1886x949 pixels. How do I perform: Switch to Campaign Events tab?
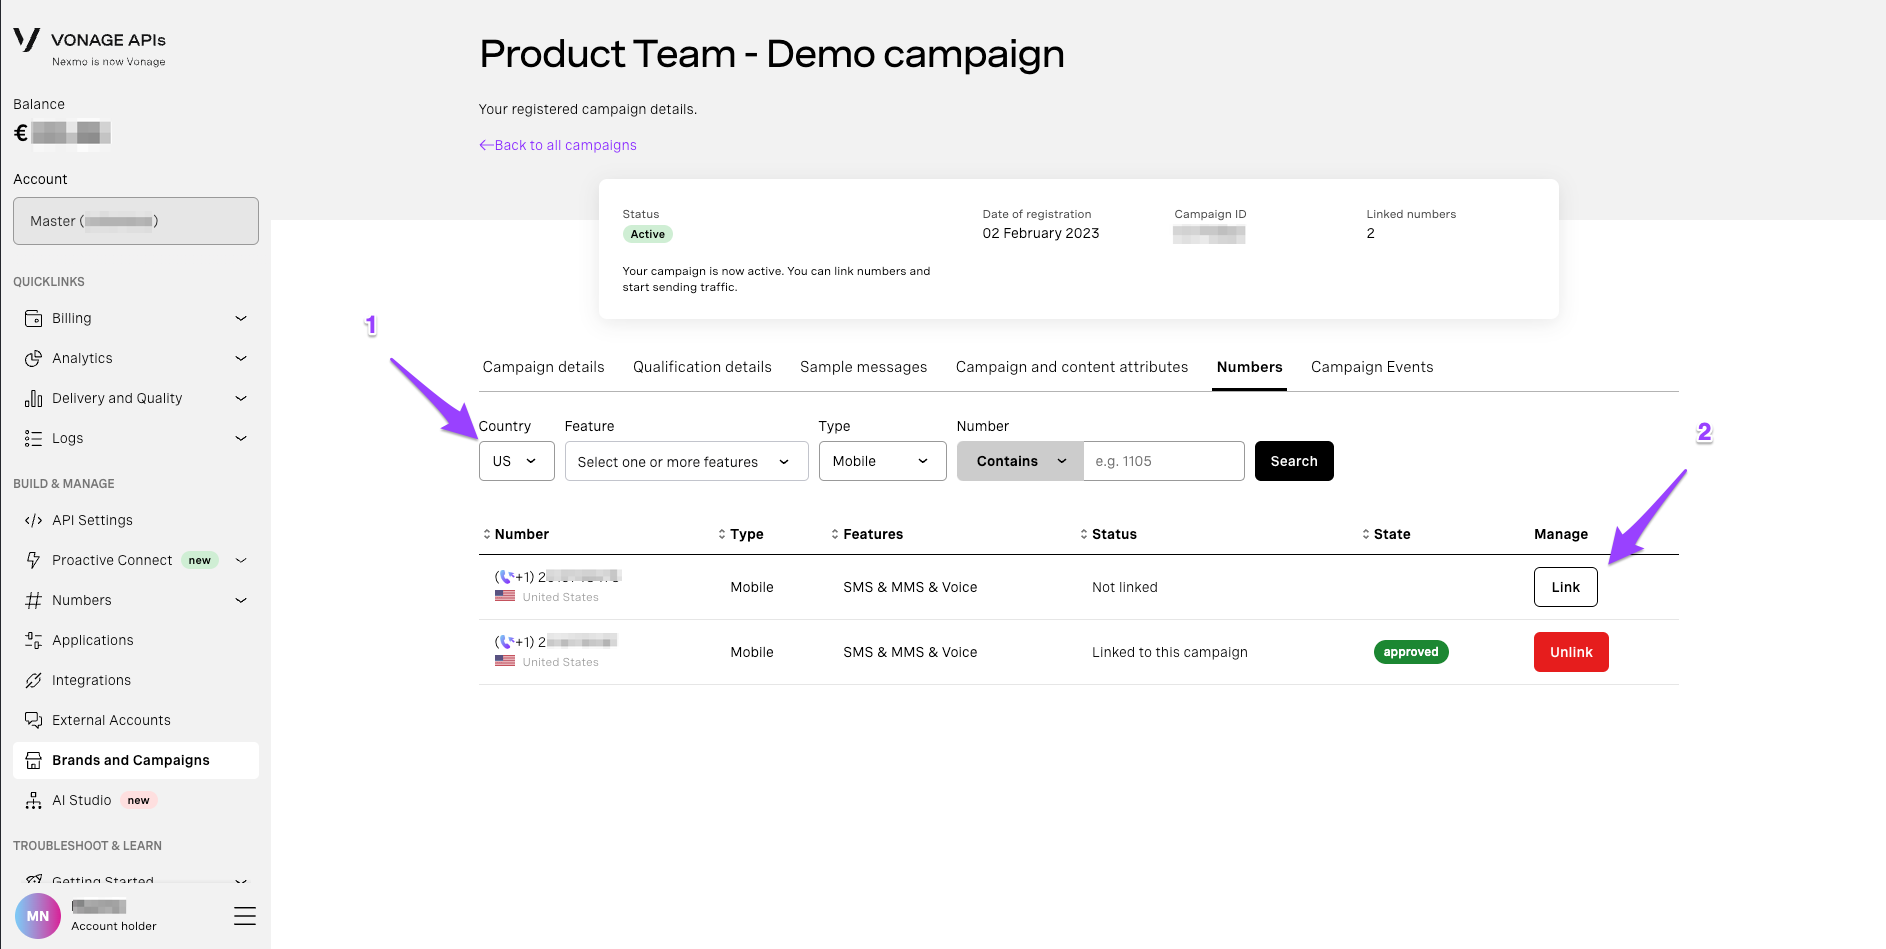1372,367
